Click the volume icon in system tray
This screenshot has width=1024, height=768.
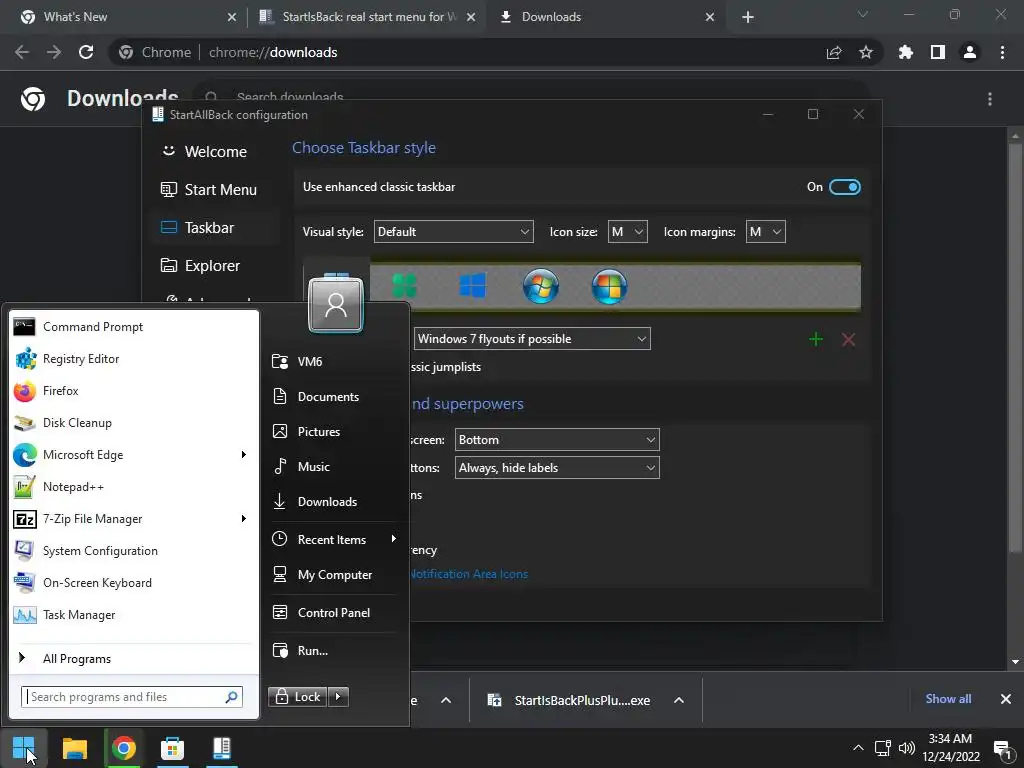pyautogui.click(x=906, y=748)
